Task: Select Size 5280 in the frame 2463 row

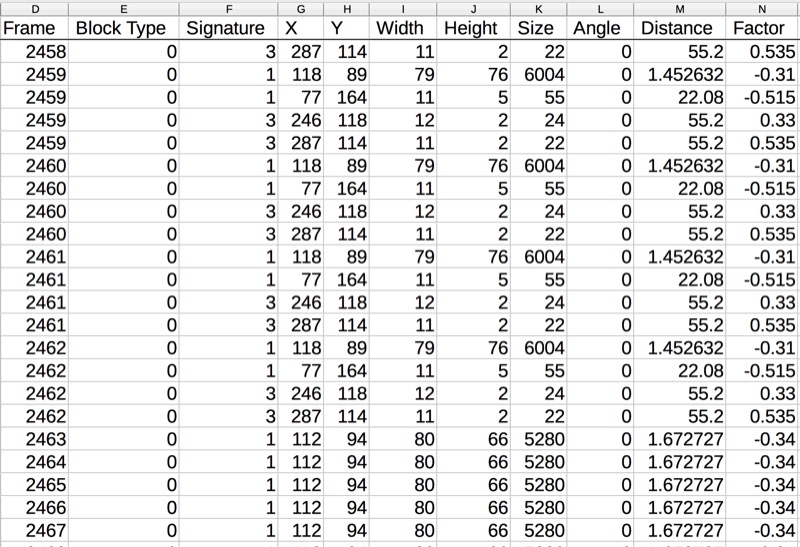Action: pyautogui.click(x=538, y=439)
